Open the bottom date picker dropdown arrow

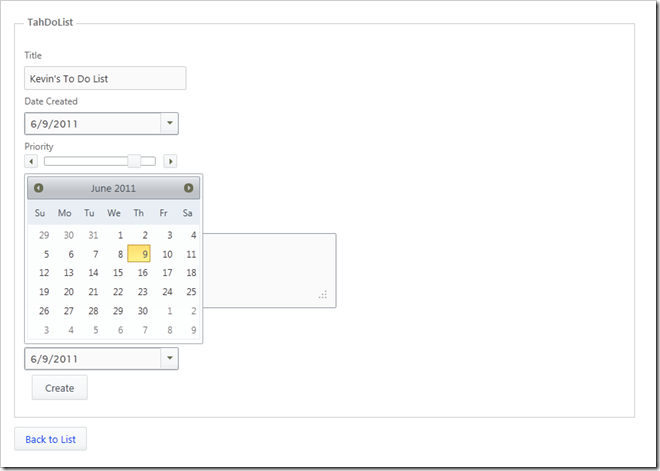click(x=170, y=358)
